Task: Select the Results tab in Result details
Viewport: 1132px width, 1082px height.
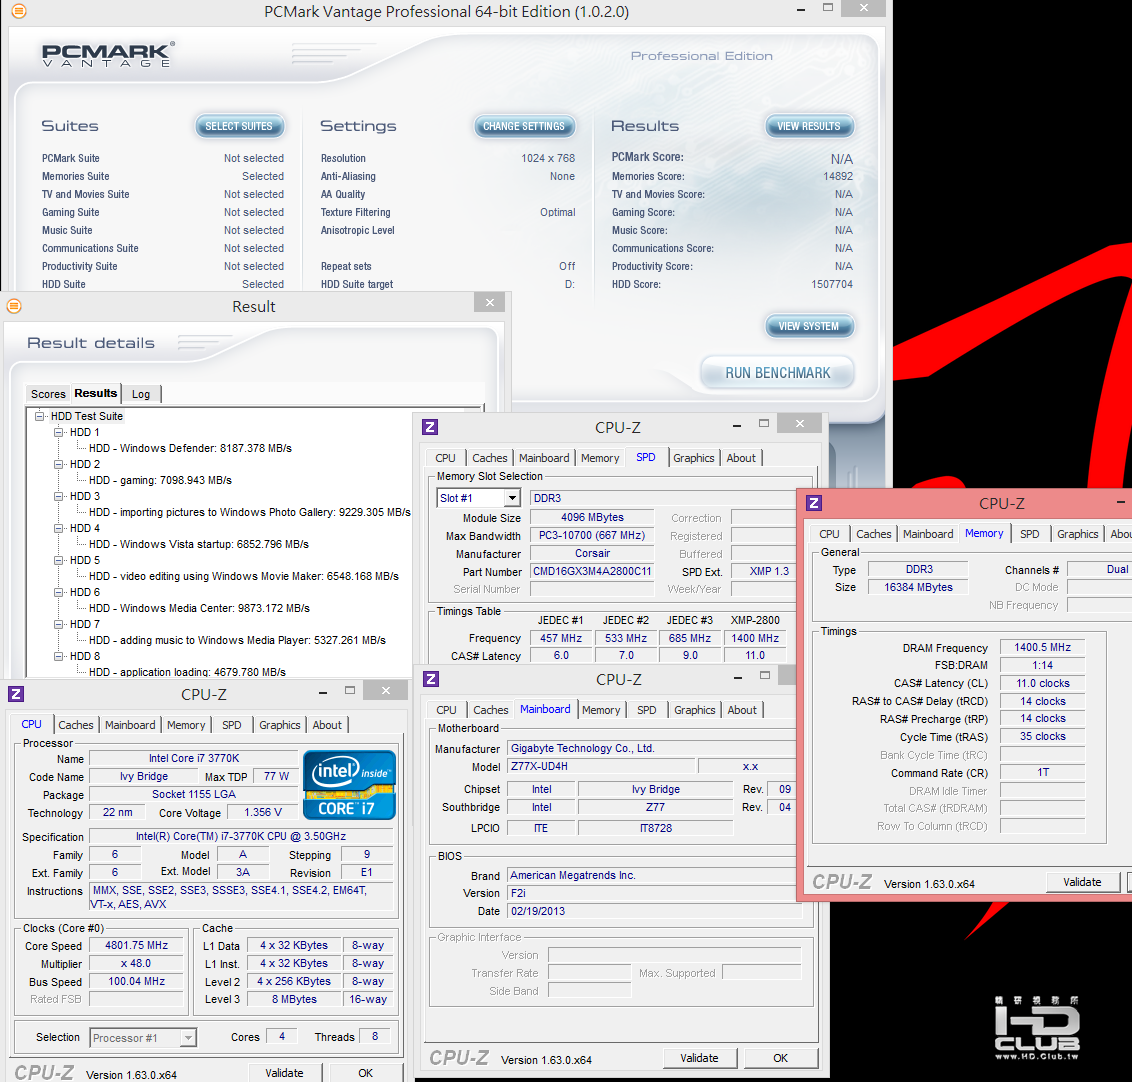Action: click(95, 393)
